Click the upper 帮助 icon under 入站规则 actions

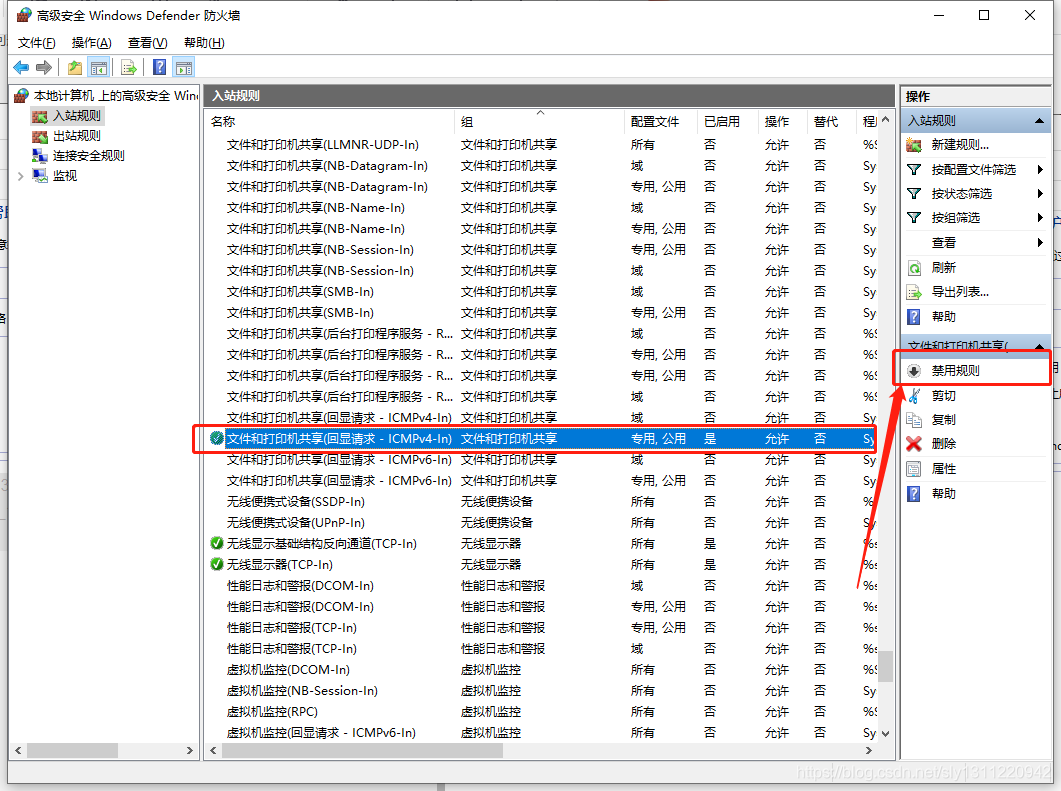[x=914, y=317]
